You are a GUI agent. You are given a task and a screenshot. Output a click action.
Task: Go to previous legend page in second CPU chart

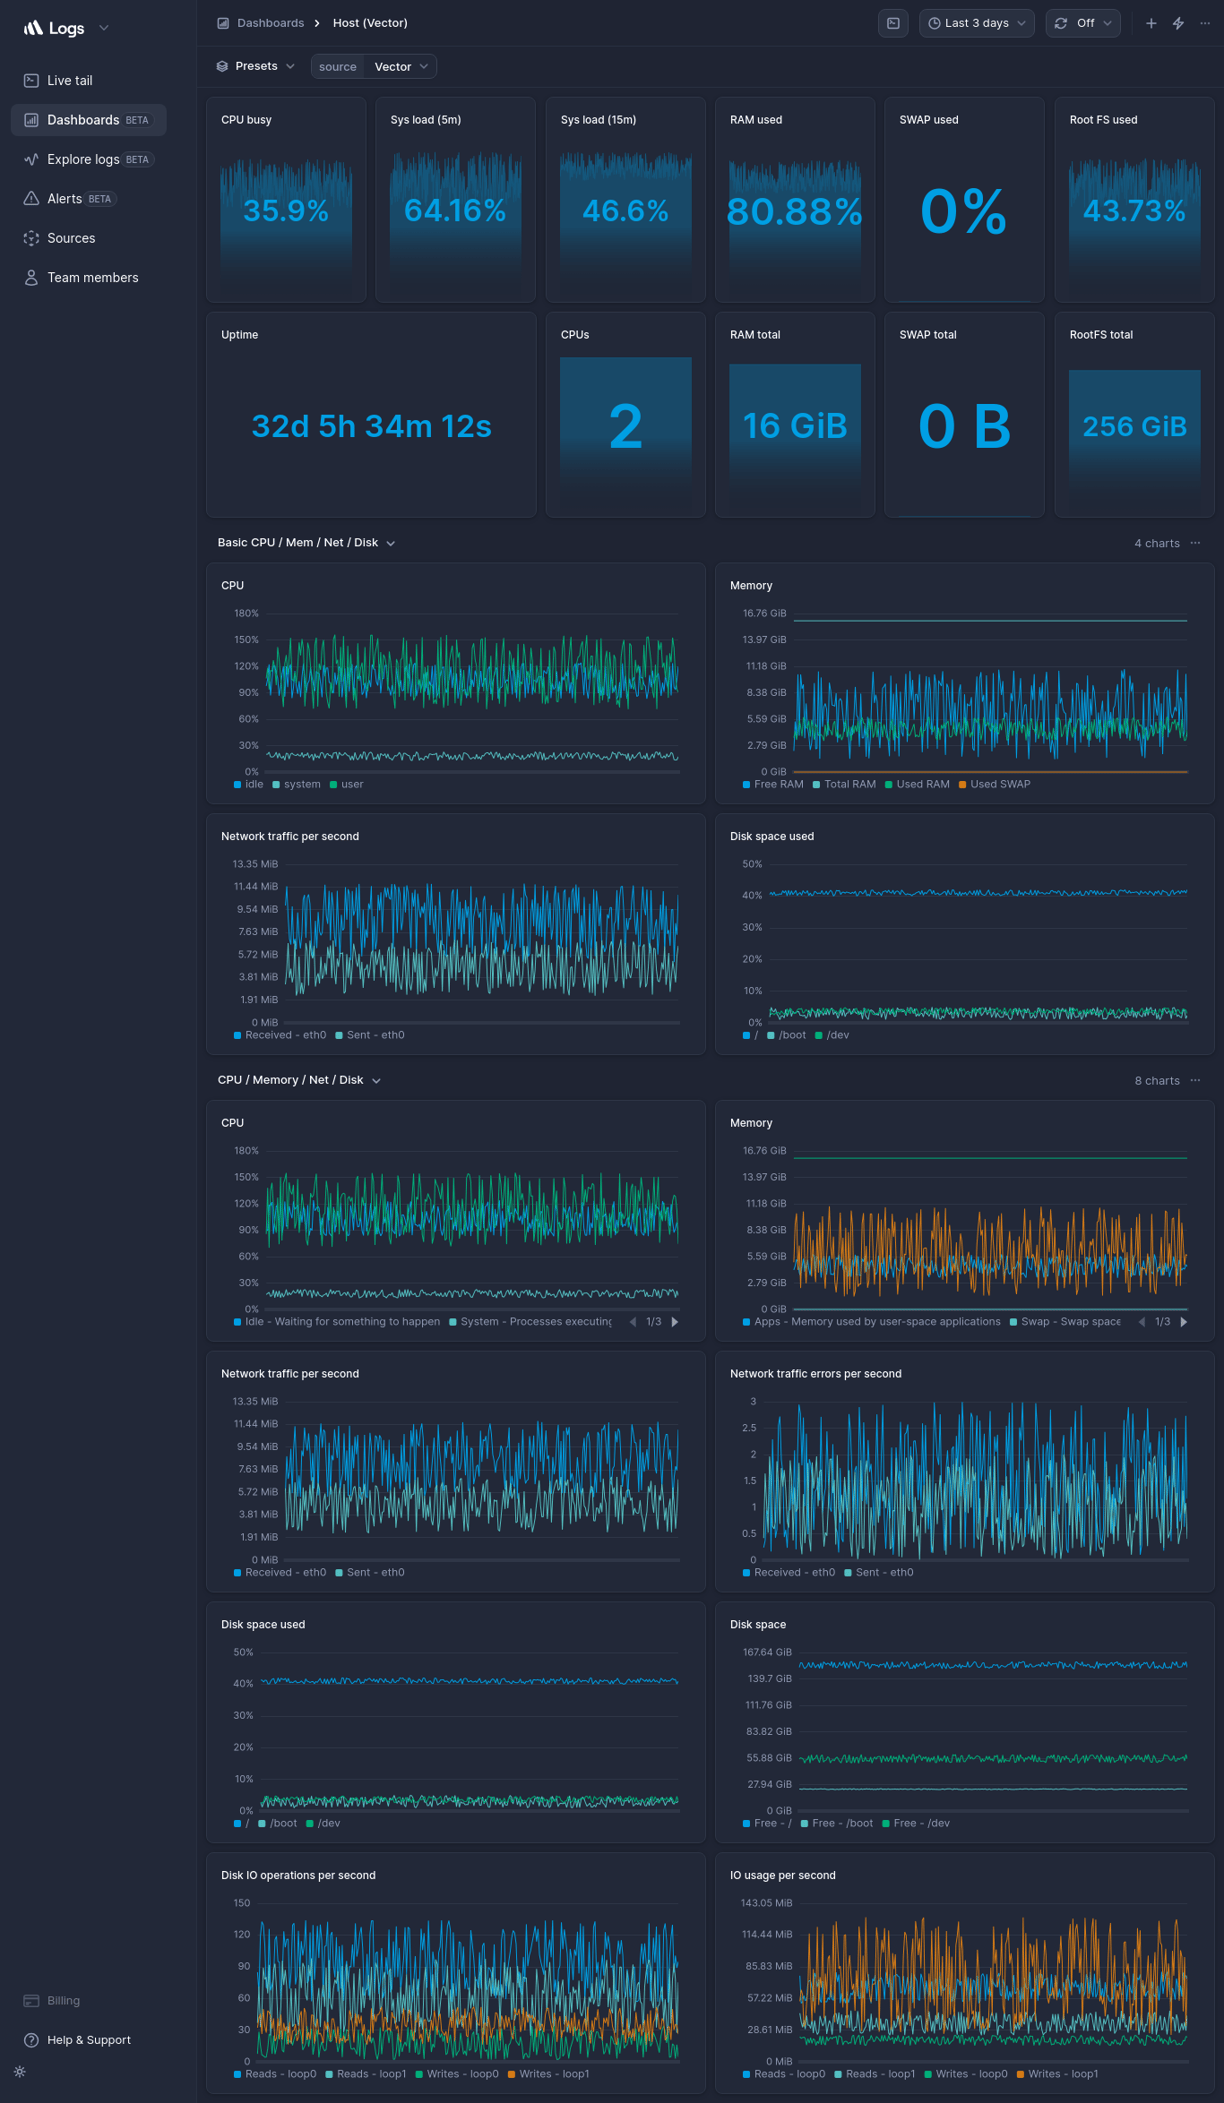pyautogui.click(x=633, y=1322)
